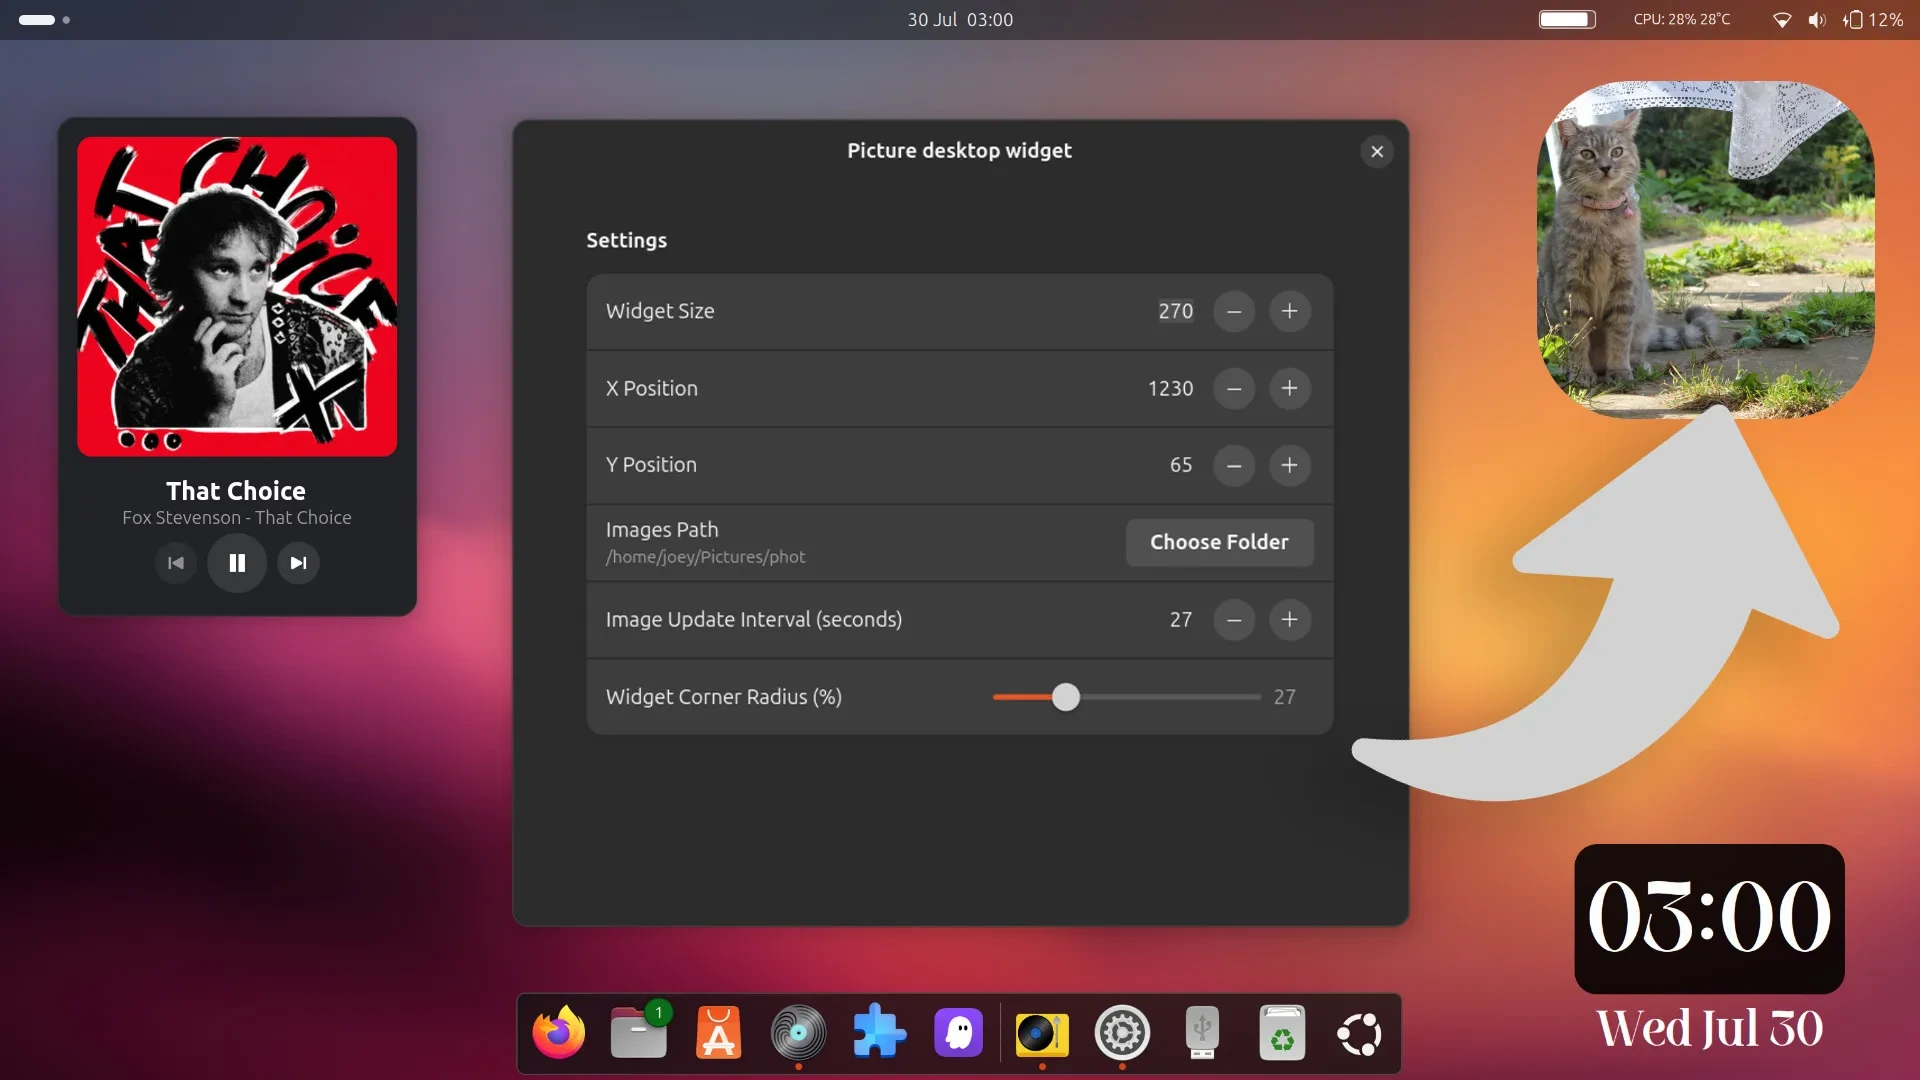The width and height of the screenshot is (1920, 1080).
Task: Open the Files app in dock
Action: pos(638,1033)
